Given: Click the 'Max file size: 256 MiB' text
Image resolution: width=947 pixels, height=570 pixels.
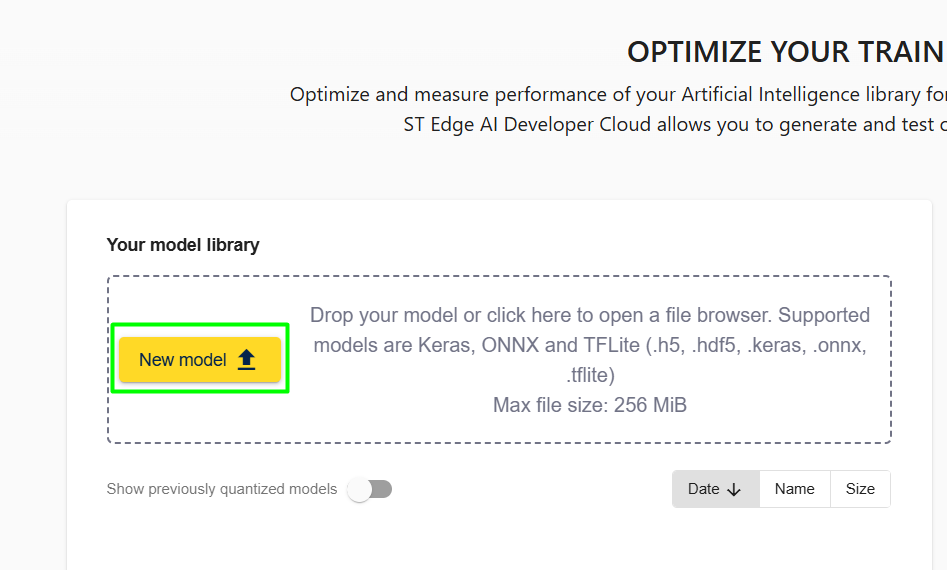Looking at the screenshot, I should click(x=589, y=405).
